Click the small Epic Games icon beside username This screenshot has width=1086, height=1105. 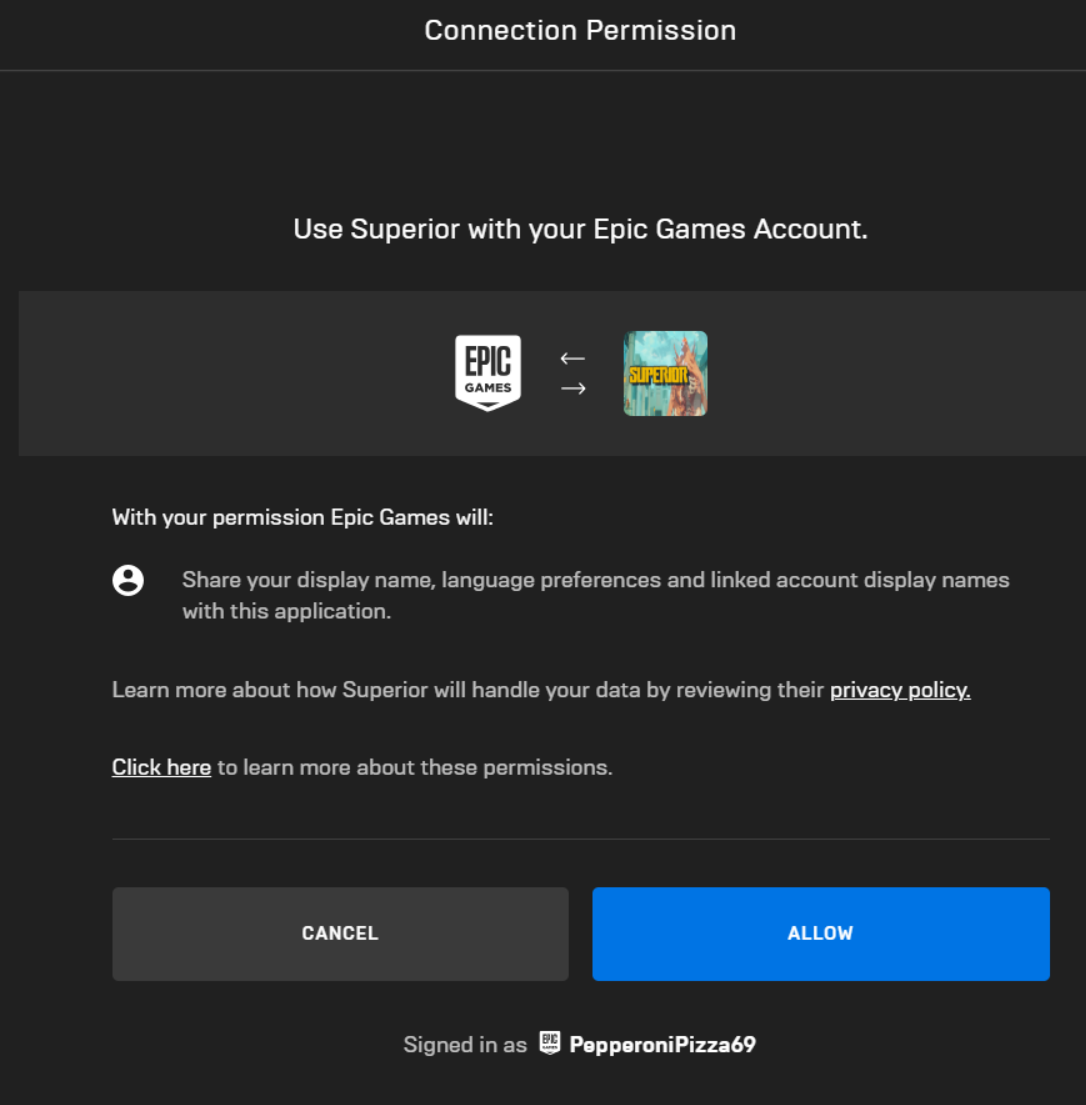550,1043
